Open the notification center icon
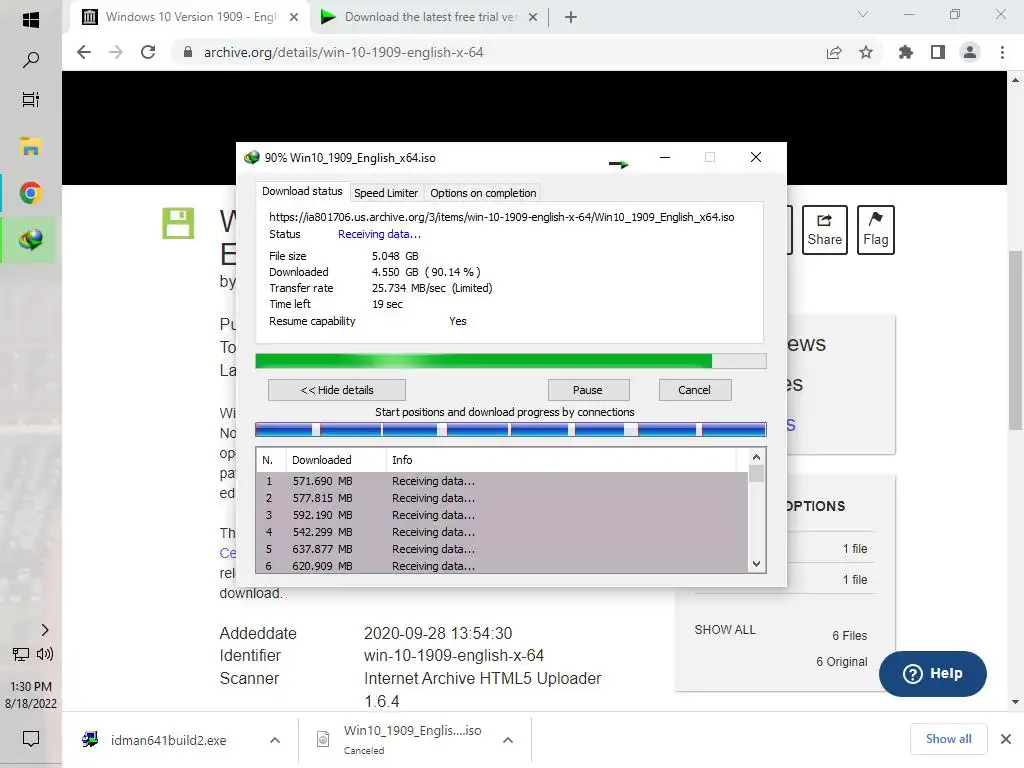Screen dimensions: 1024x768 (31, 739)
